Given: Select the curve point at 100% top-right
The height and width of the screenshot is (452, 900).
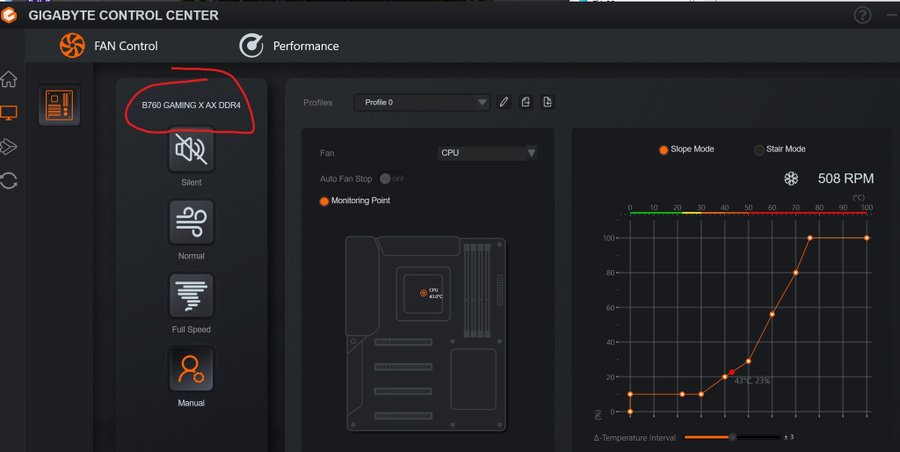Looking at the screenshot, I should tap(867, 238).
